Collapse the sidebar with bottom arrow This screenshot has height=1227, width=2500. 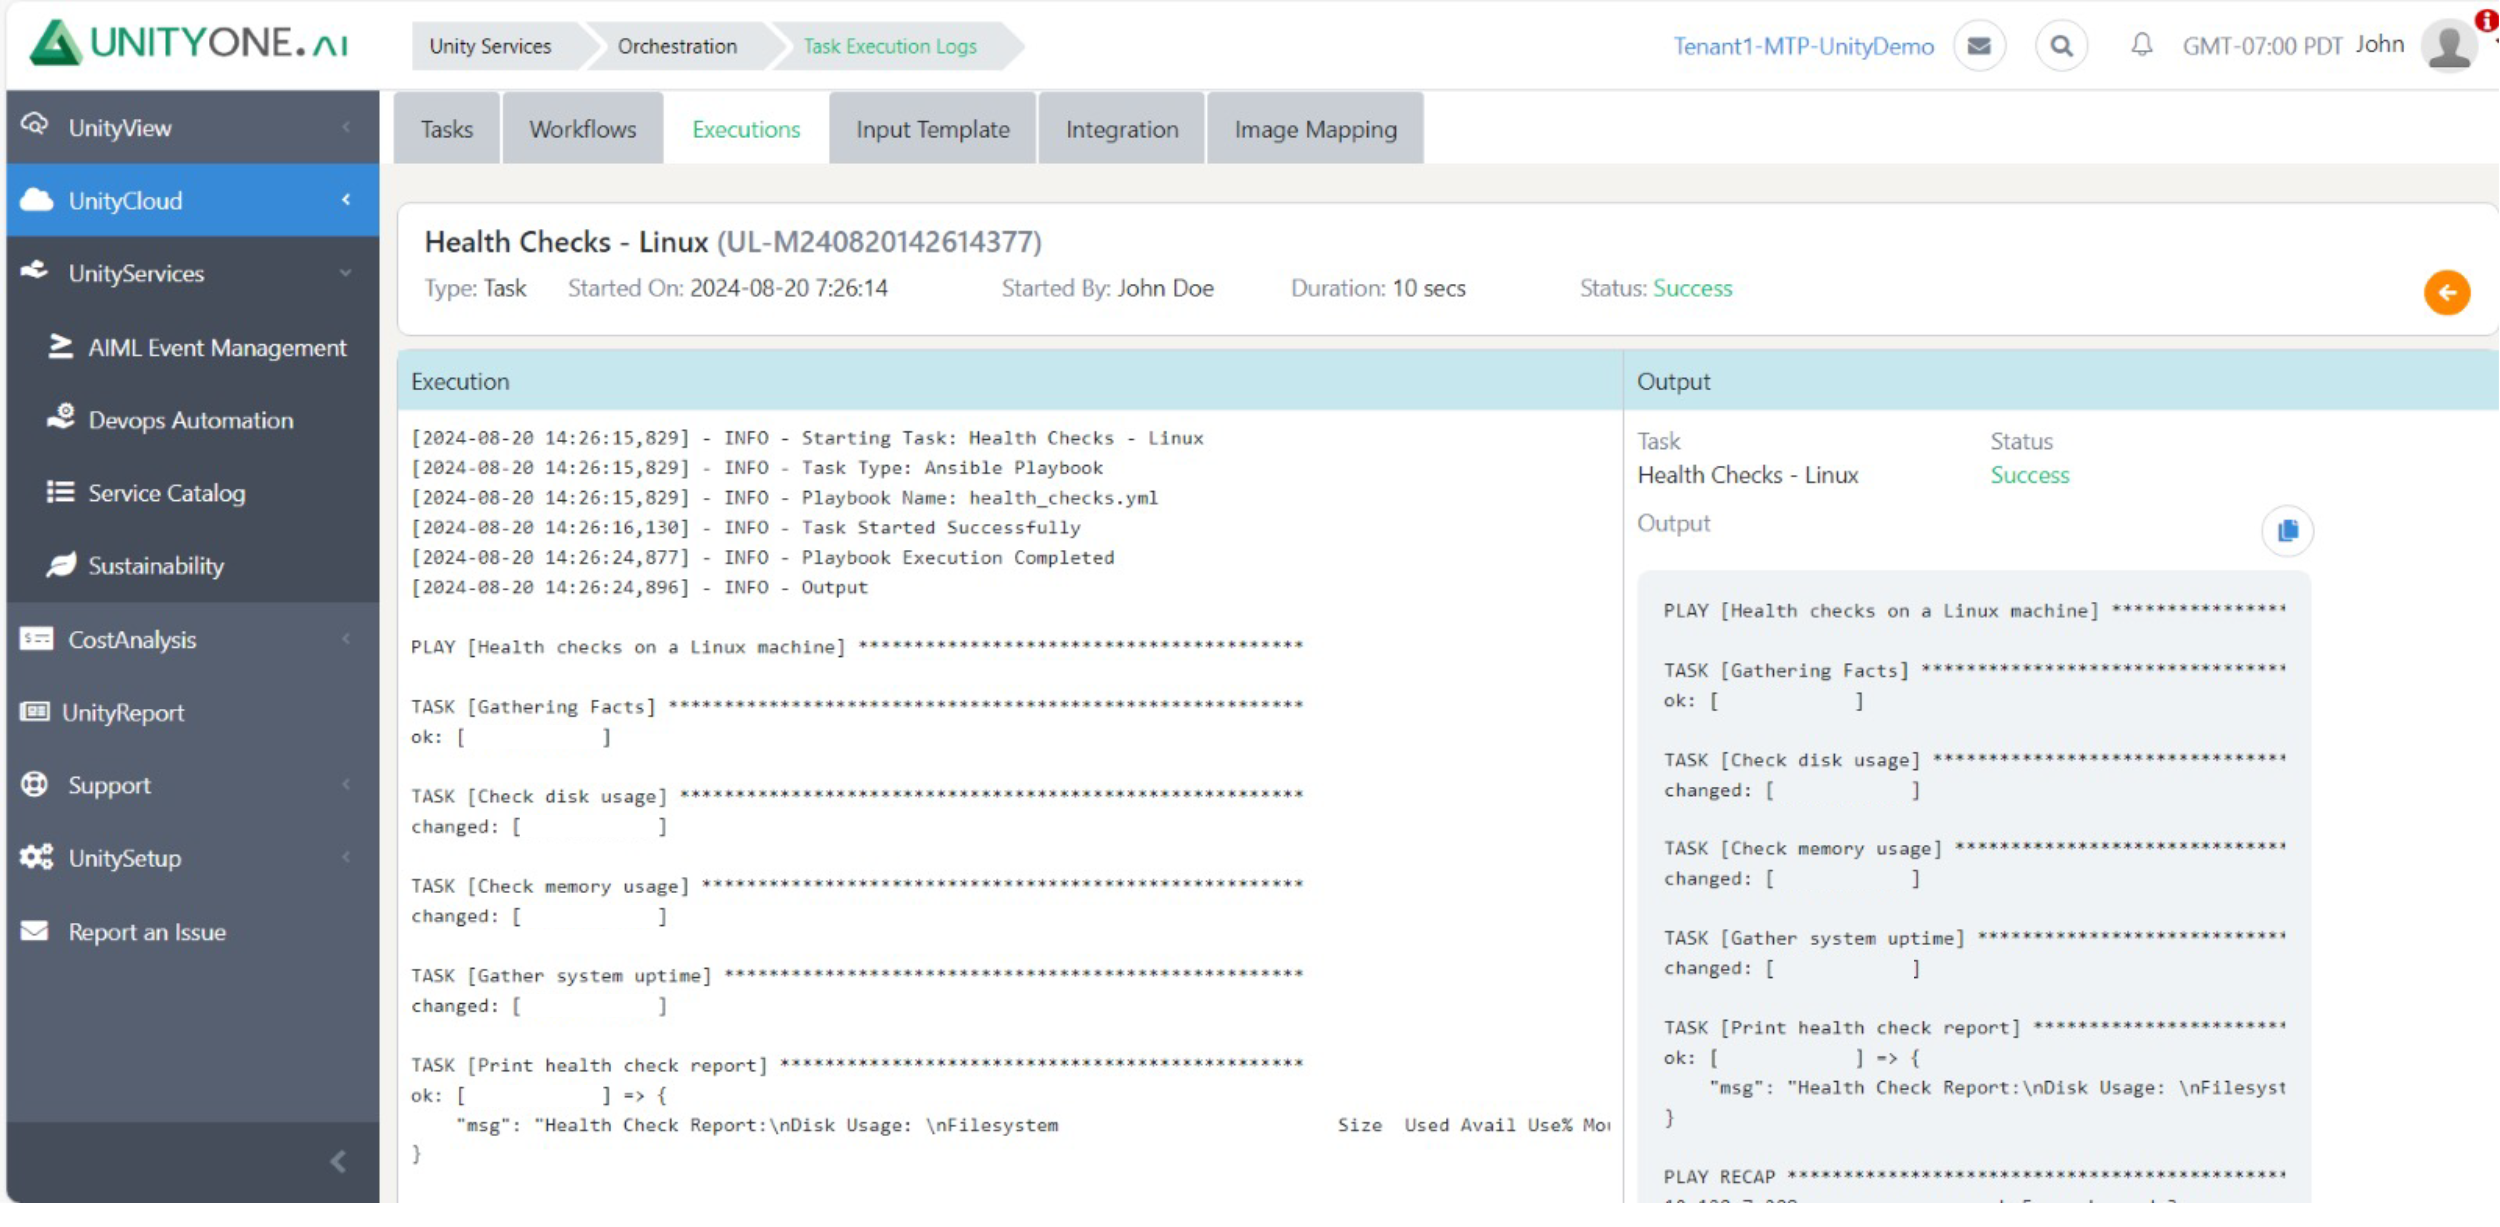pos(339,1162)
